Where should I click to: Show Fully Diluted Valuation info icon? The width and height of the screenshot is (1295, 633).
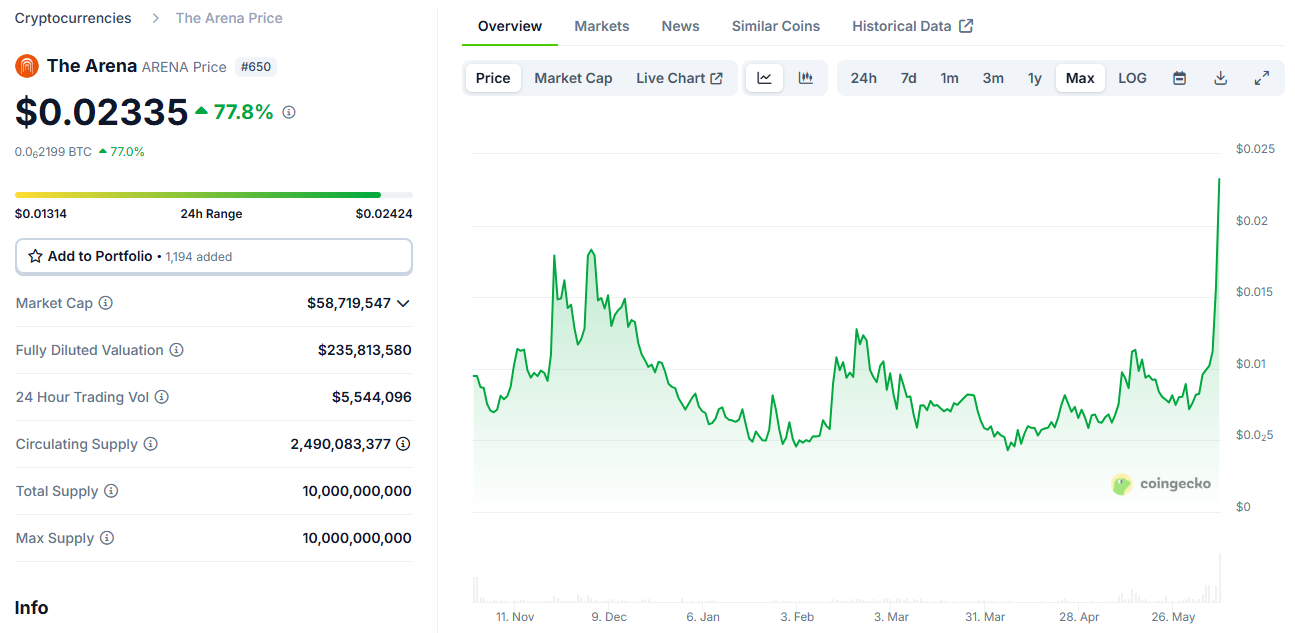pyautogui.click(x=176, y=350)
